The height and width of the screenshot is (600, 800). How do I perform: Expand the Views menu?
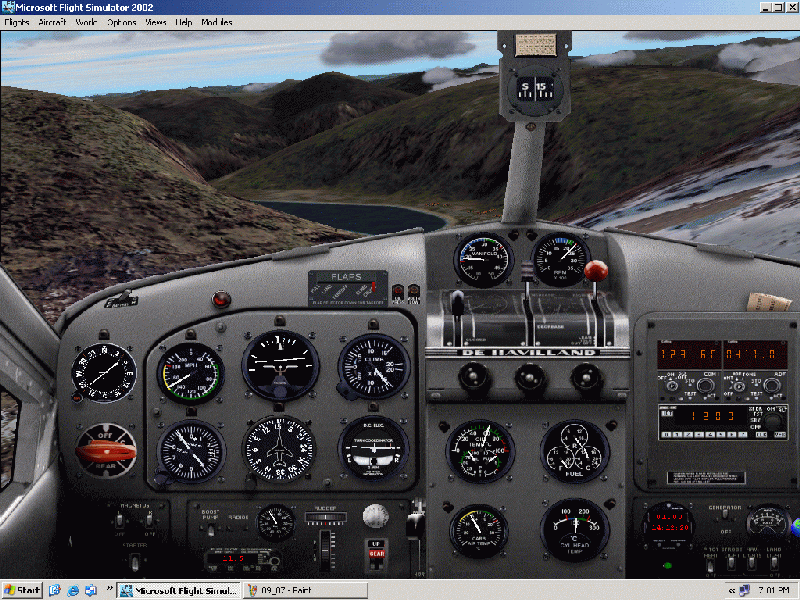point(155,22)
